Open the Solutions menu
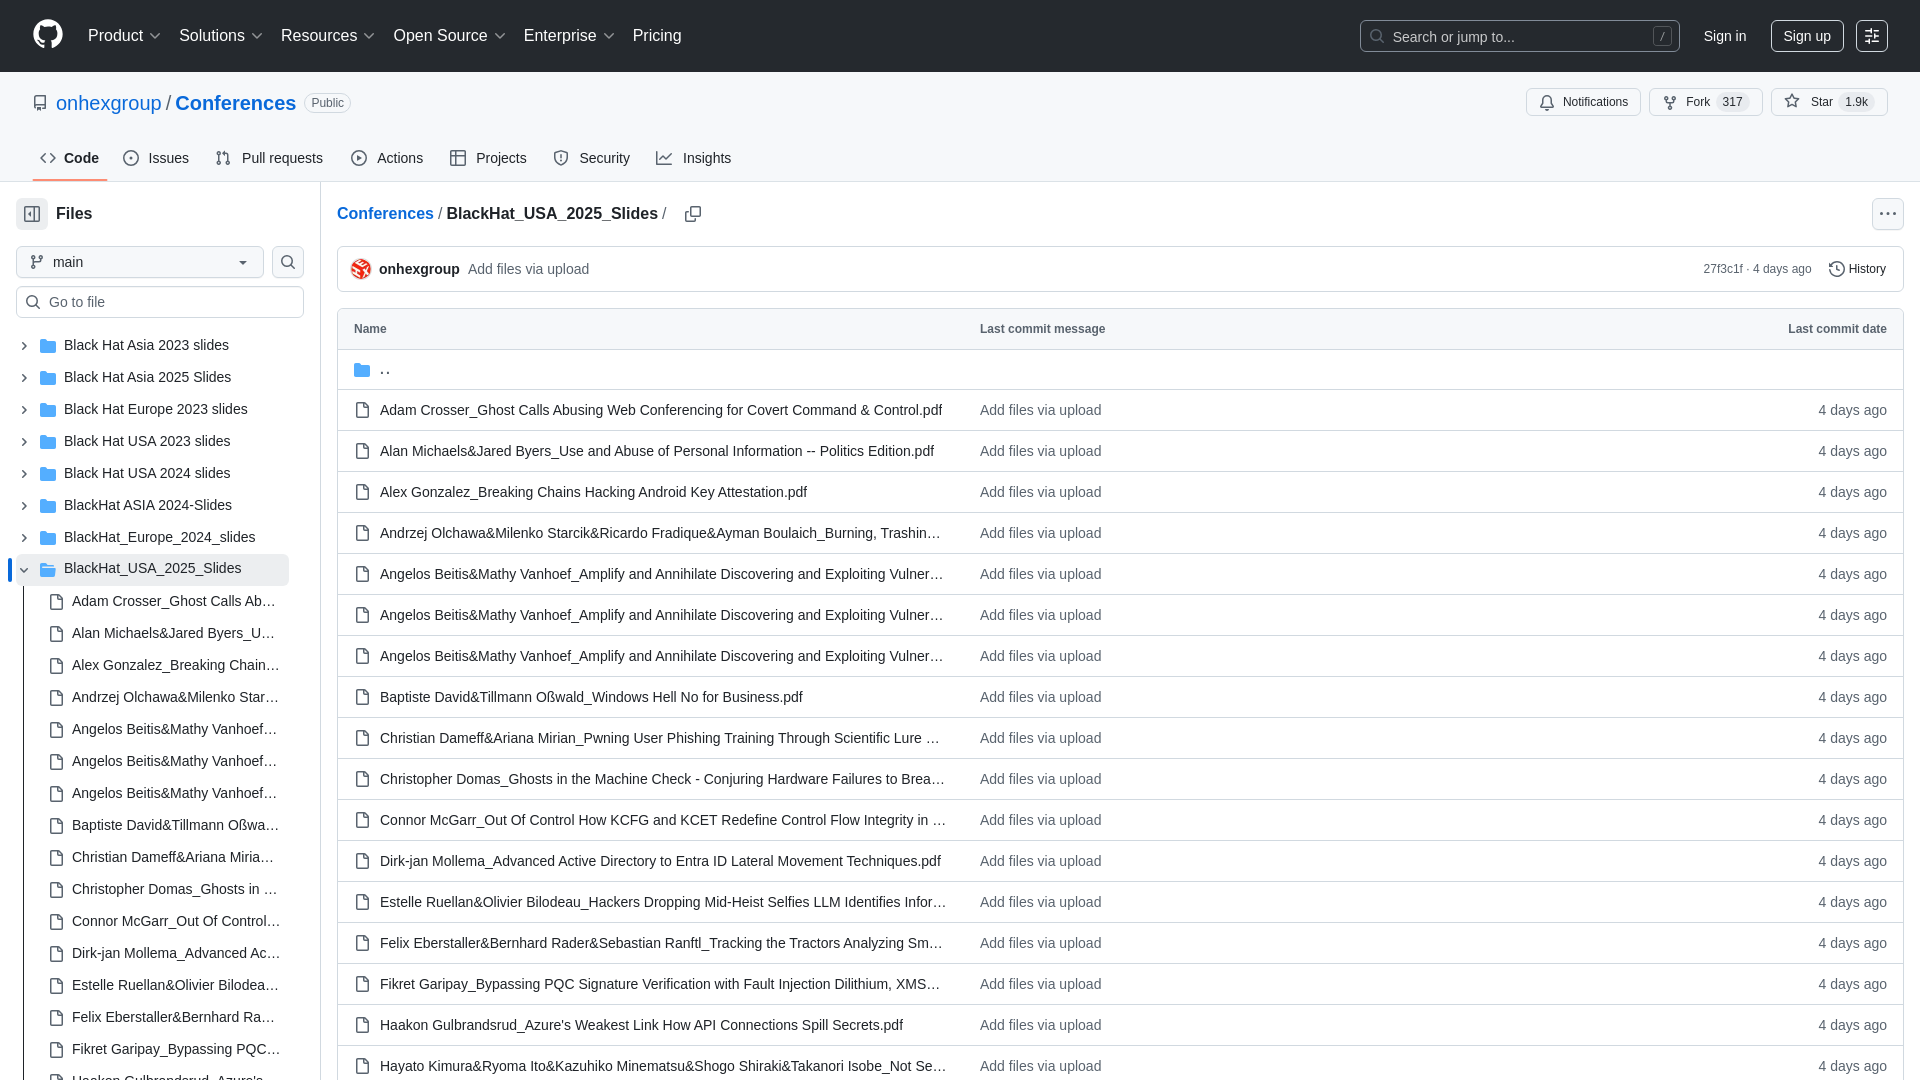The width and height of the screenshot is (1920, 1080). [x=220, y=36]
